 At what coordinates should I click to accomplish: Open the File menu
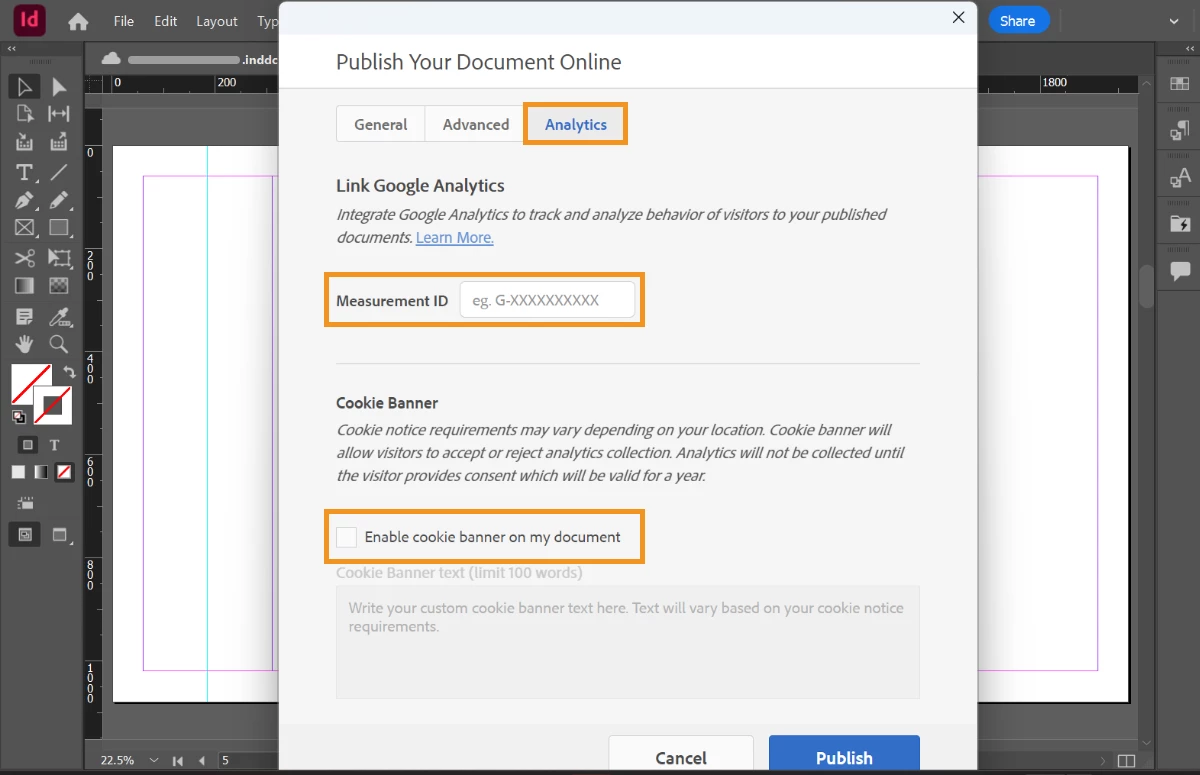(124, 21)
